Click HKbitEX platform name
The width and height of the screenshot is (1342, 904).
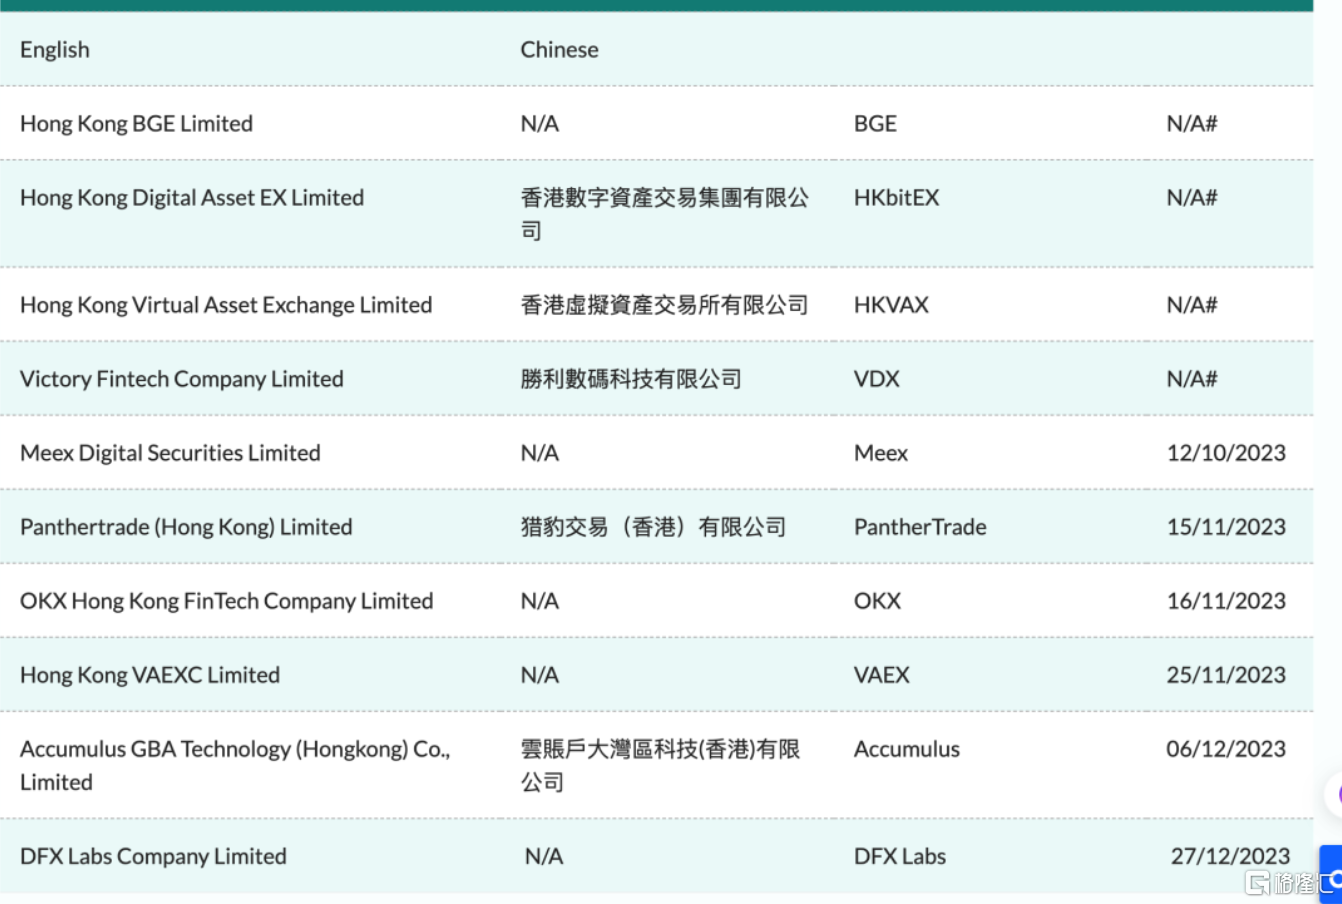896,198
